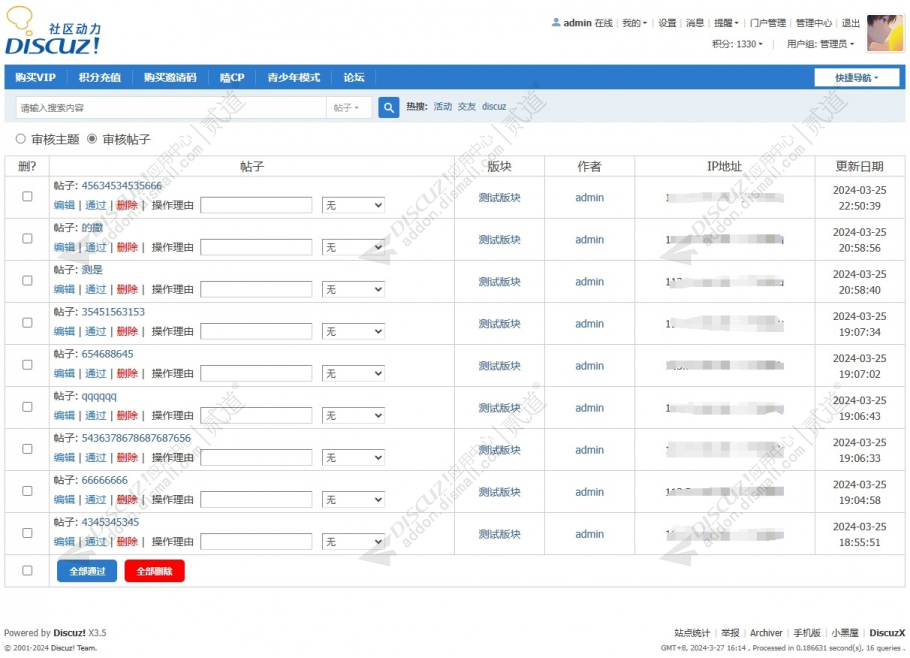Select the 审核主题 radio button

coord(21,139)
